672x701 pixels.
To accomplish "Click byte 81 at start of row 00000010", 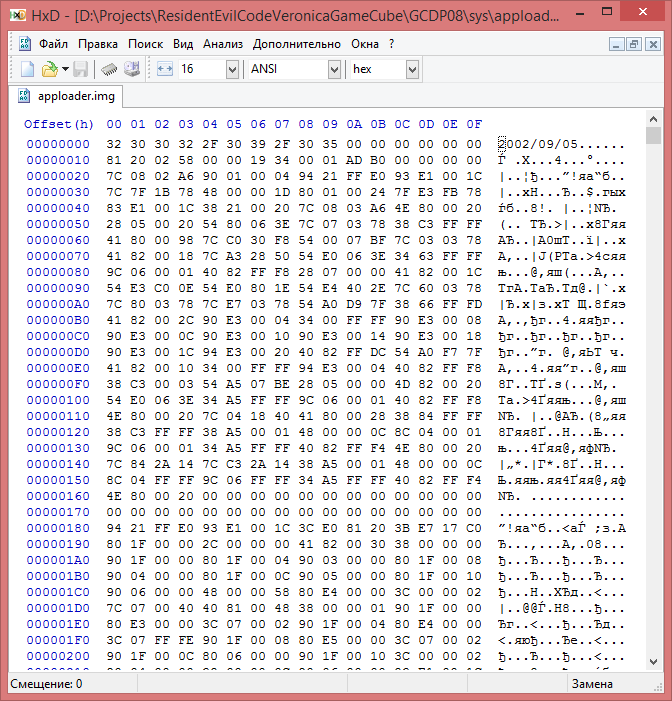I will tap(114, 160).
